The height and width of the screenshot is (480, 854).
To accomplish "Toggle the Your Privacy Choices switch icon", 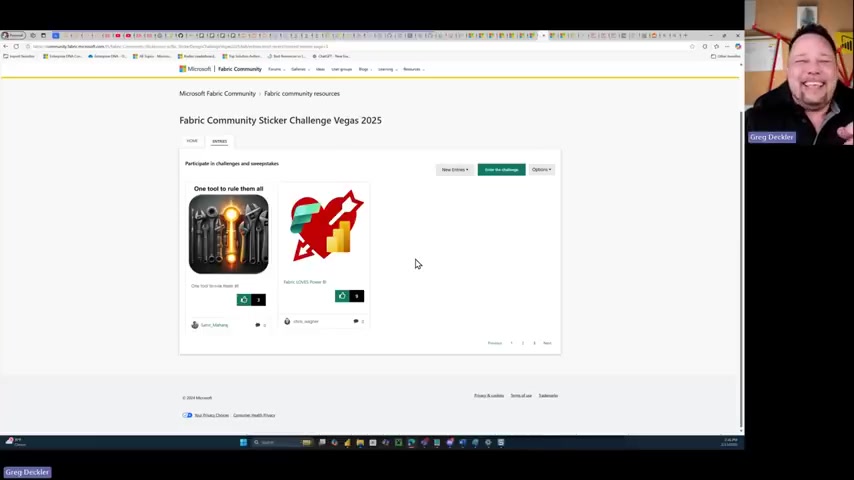I will 187,415.
